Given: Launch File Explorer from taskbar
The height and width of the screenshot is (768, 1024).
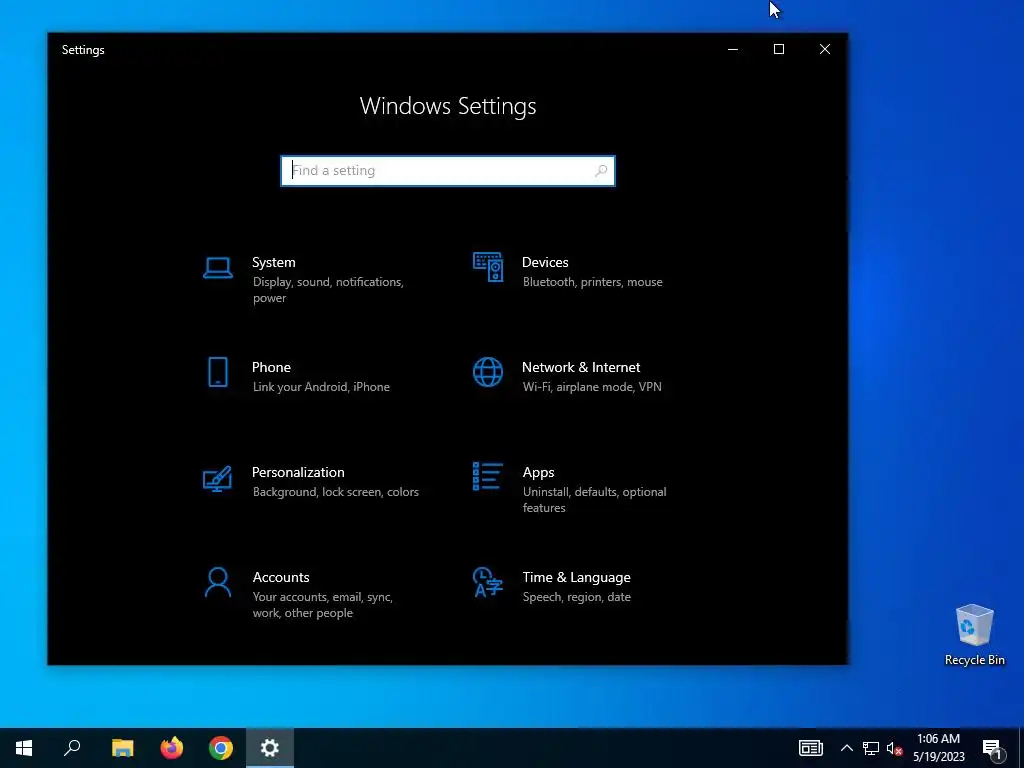Looking at the screenshot, I should tap(122, 748).
